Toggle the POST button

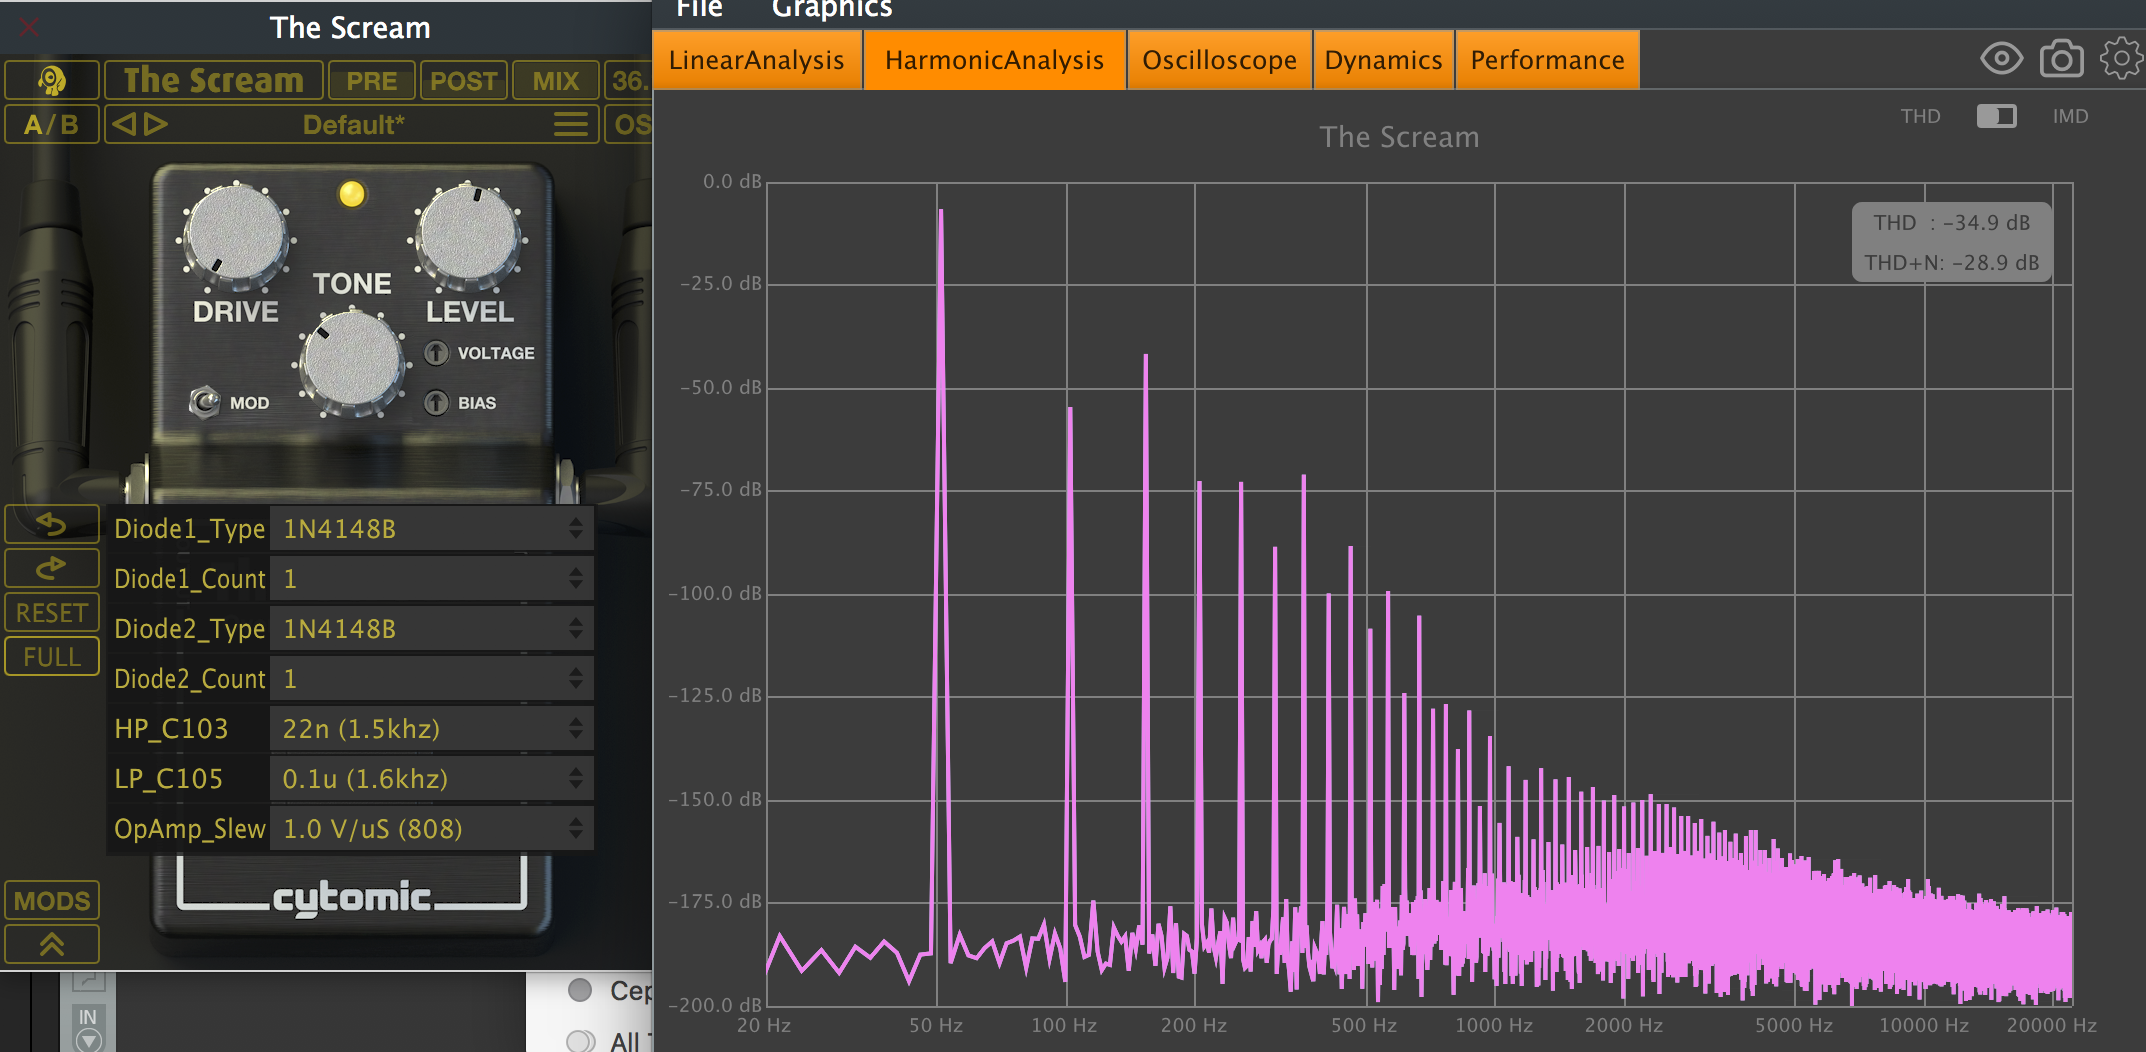(x=463, y=80)
